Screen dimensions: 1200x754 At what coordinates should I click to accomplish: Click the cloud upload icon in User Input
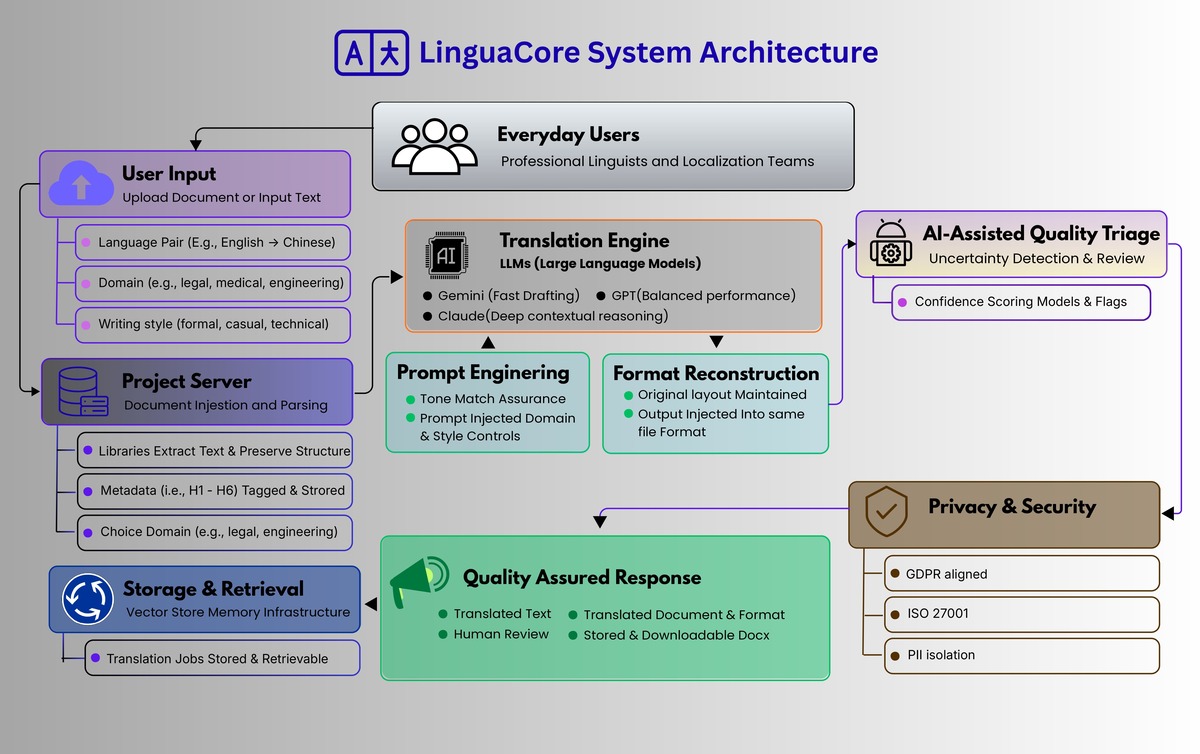click(80, 183)
